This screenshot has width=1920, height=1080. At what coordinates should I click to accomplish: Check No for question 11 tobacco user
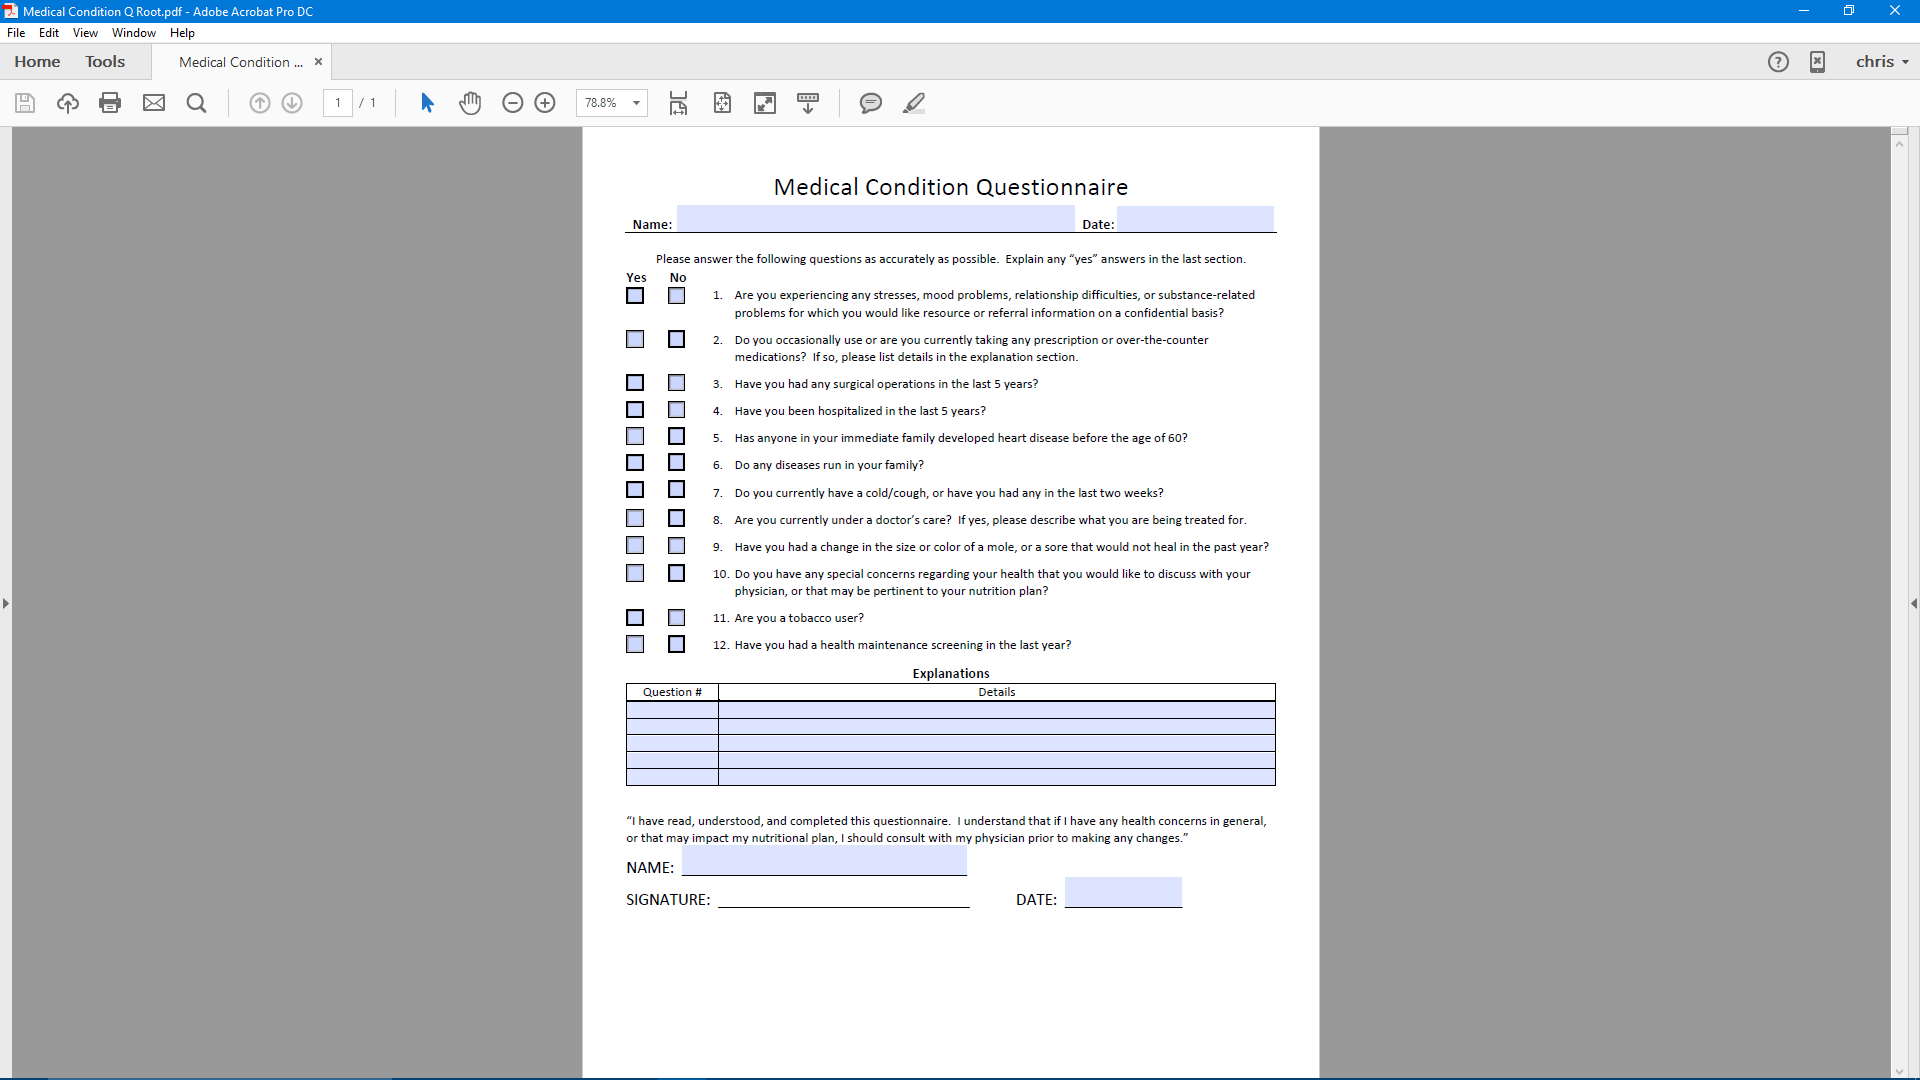pyautogui.click(x=677, y=618)
